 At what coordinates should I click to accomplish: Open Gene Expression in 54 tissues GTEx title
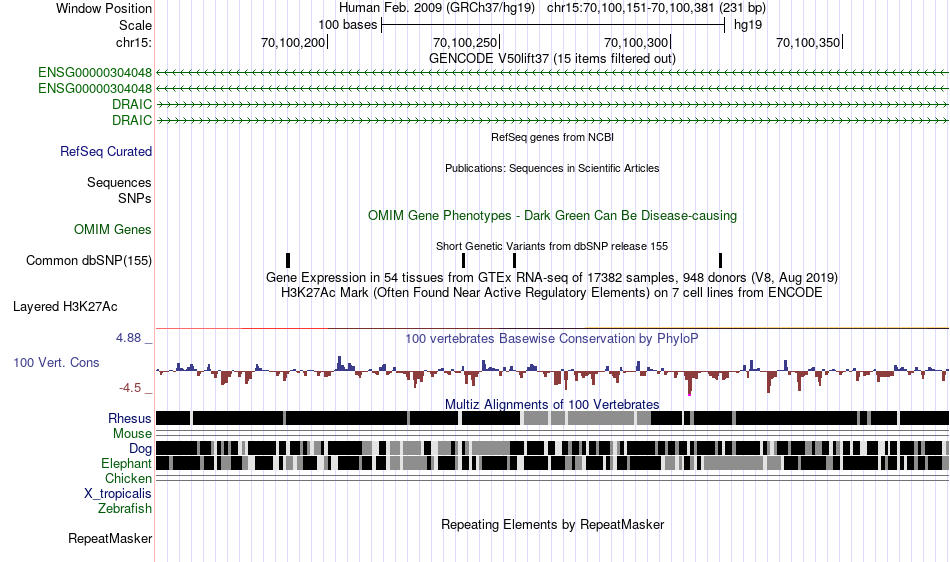[552, 277]
